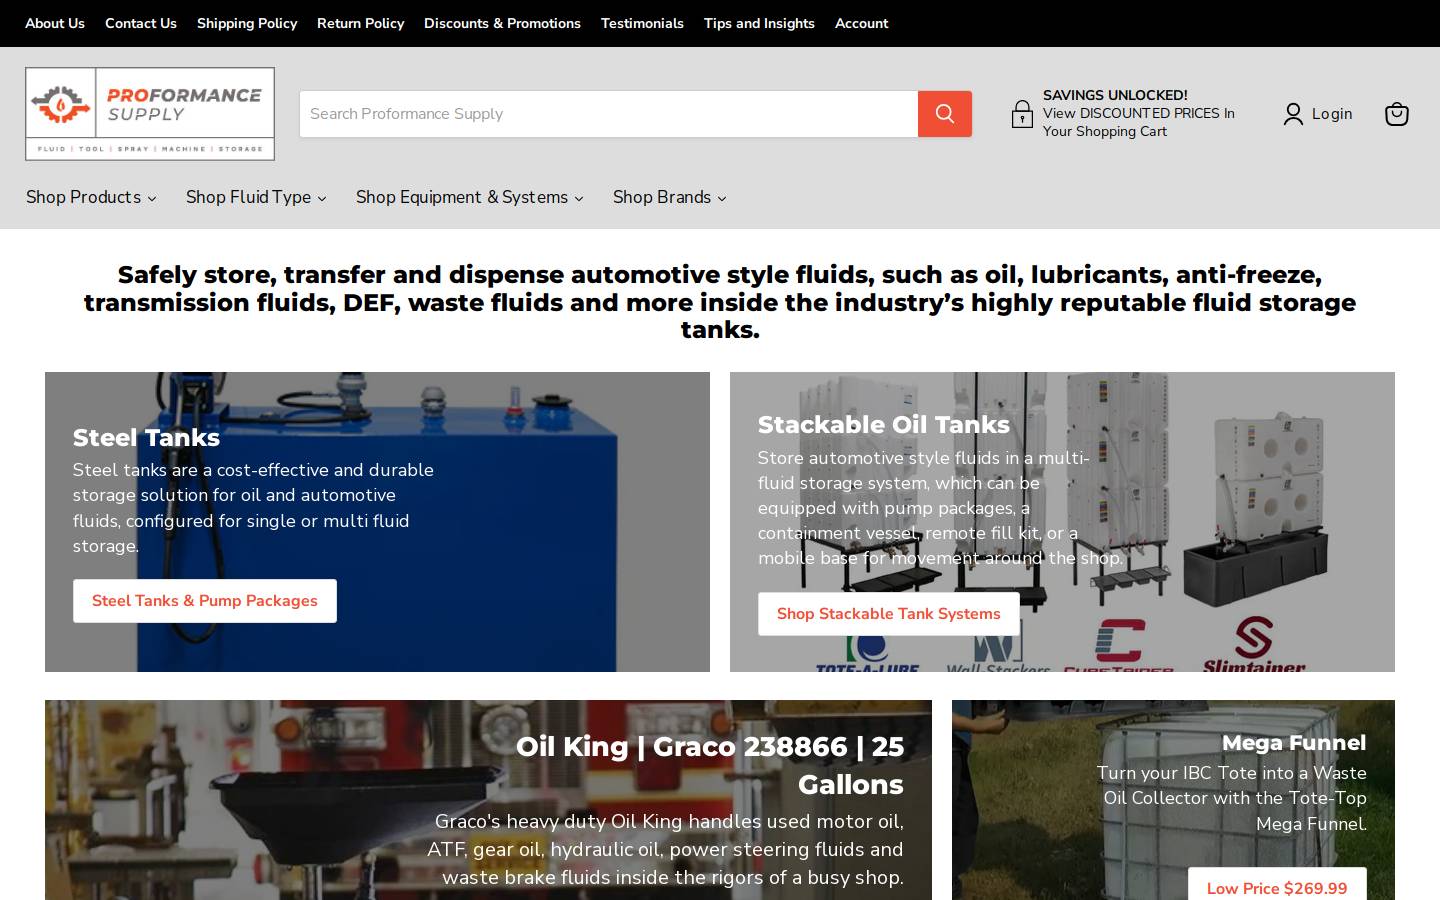Click the Stackable Oil Tanks heading
Screen dimensions: 1440x900
click(884, 424)
